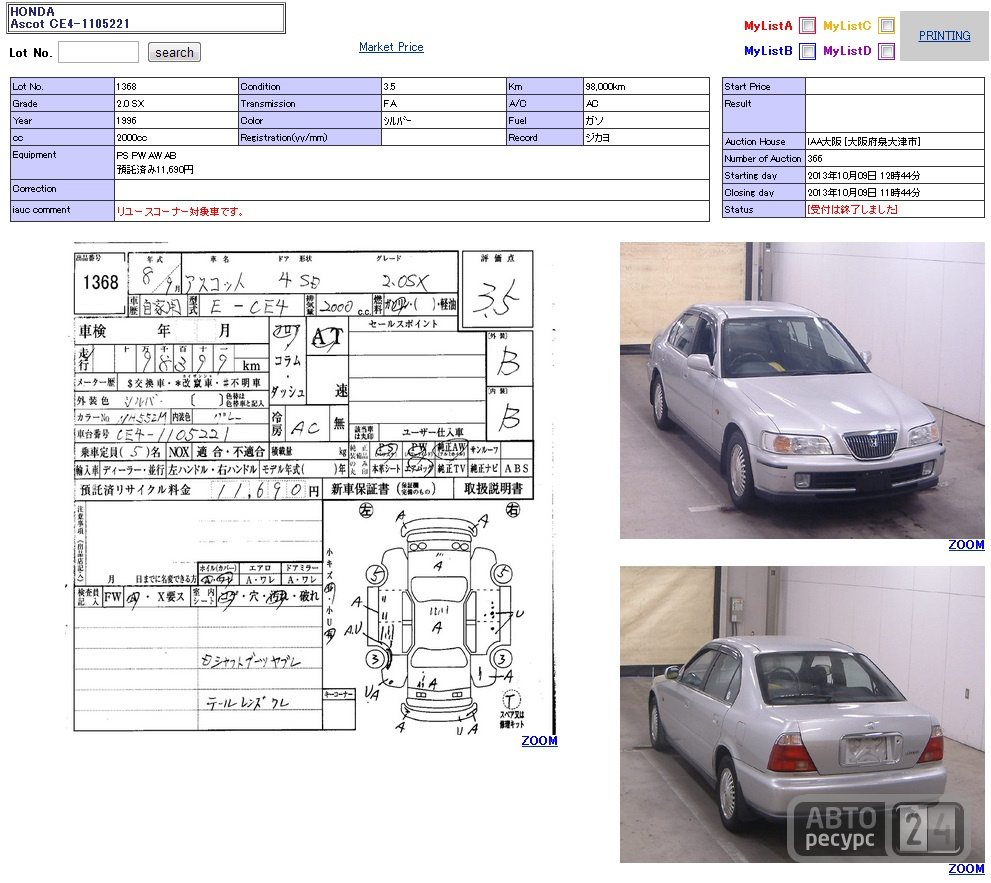Select the Auction House value IAA大阪
Image resolution: width=991 pixels, height=883 pixels.
click(864, 142)
